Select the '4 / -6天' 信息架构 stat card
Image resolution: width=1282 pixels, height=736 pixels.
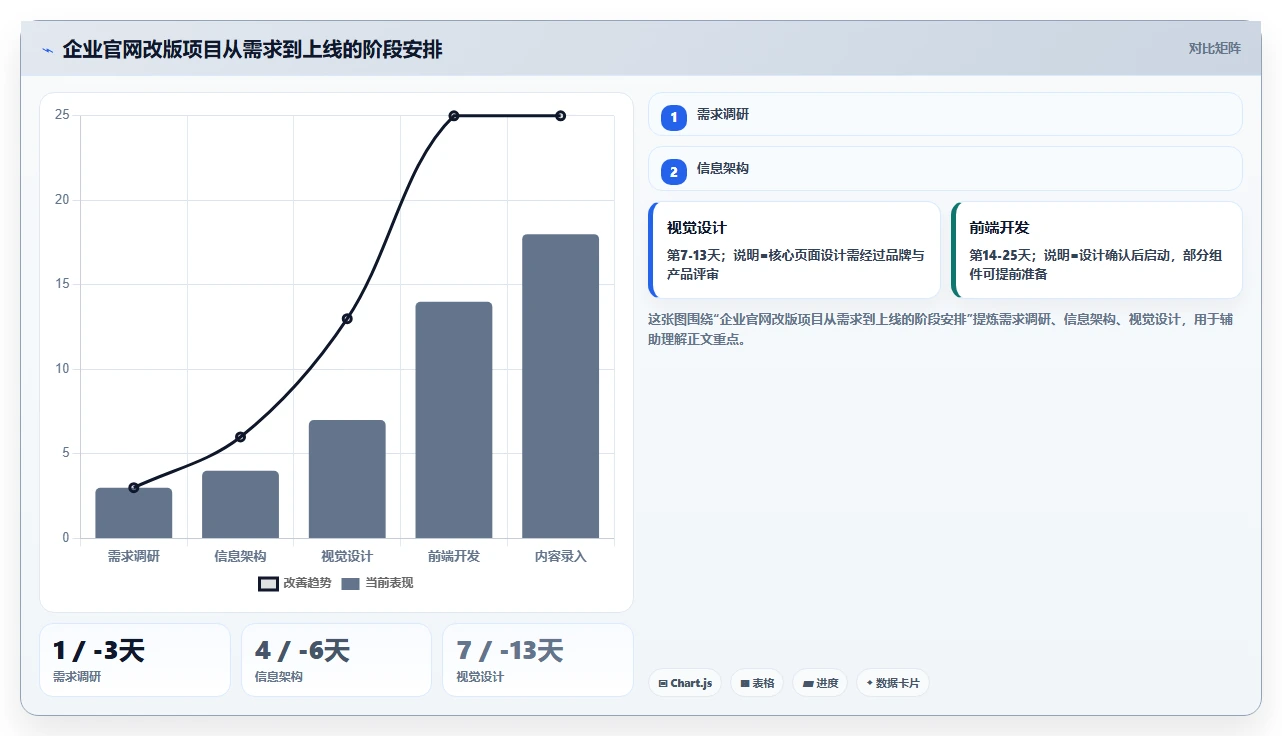[x=336, y=660]
